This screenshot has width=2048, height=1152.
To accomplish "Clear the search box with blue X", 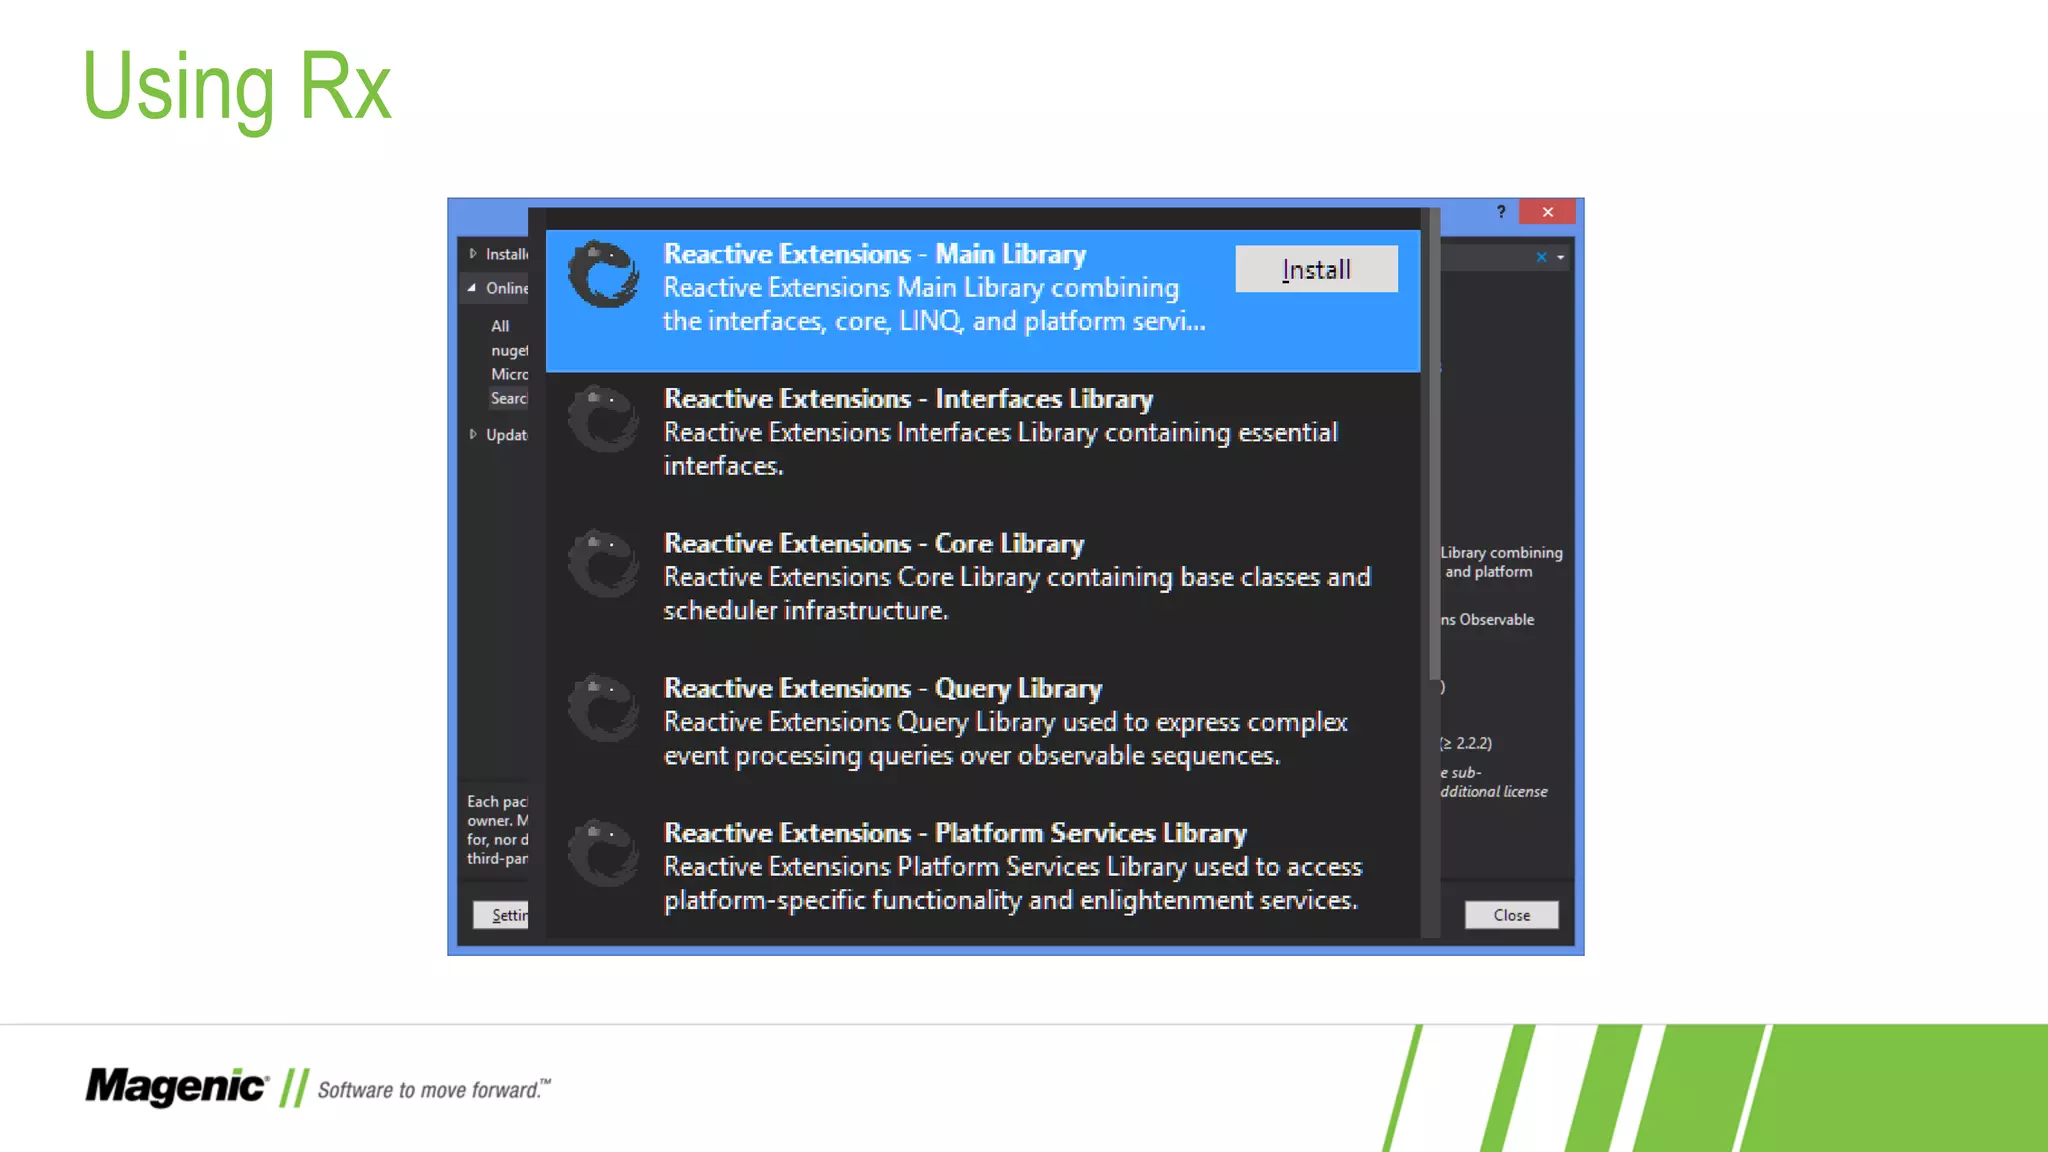I will (x=1541, y=257).
